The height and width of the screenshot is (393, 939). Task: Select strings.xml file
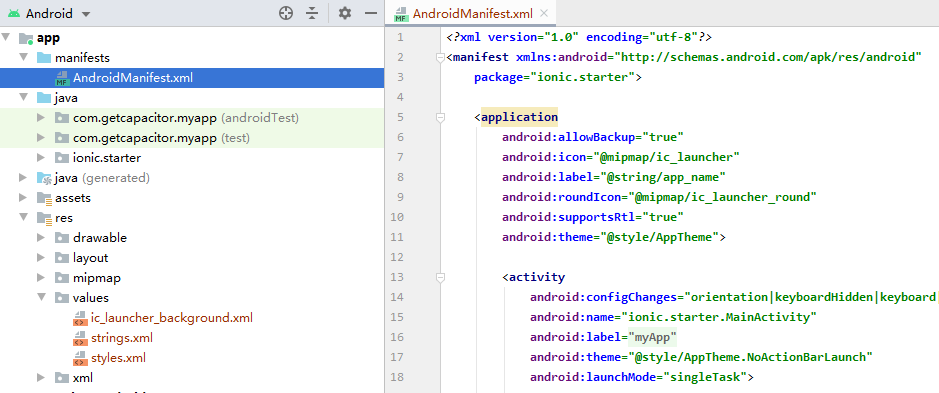(x=122, y=338)
